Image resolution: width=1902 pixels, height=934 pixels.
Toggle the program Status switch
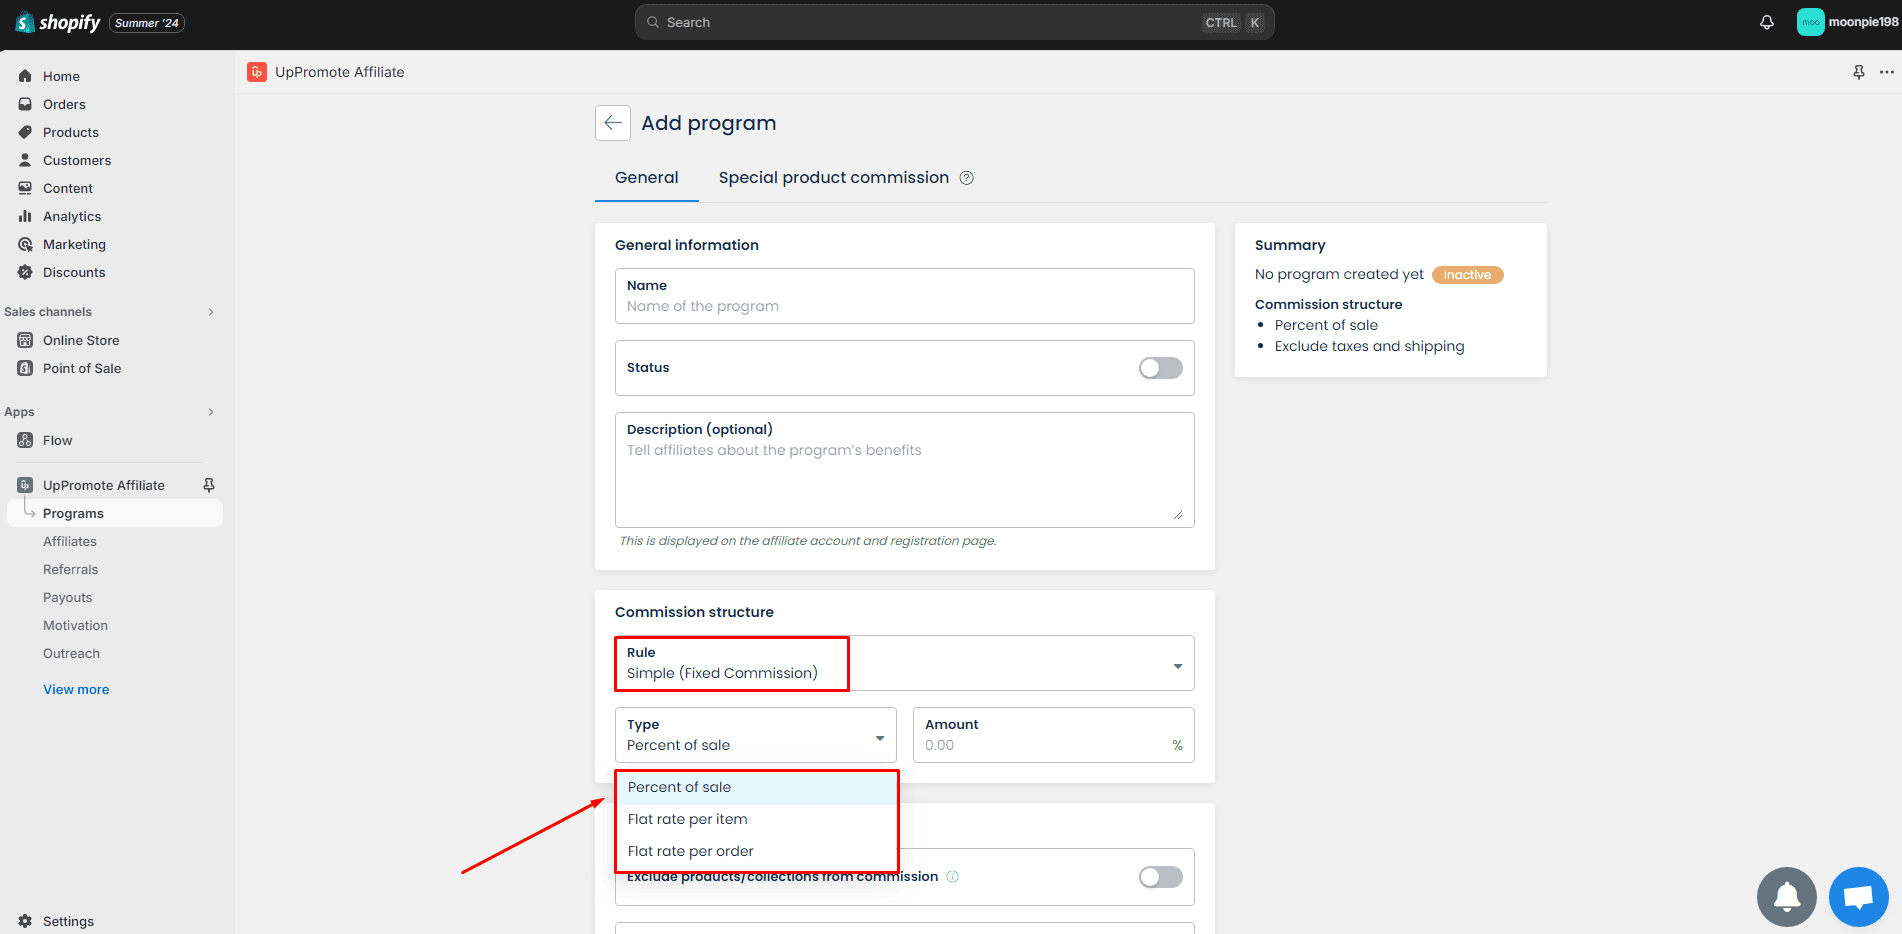(x=1160, y=368)
